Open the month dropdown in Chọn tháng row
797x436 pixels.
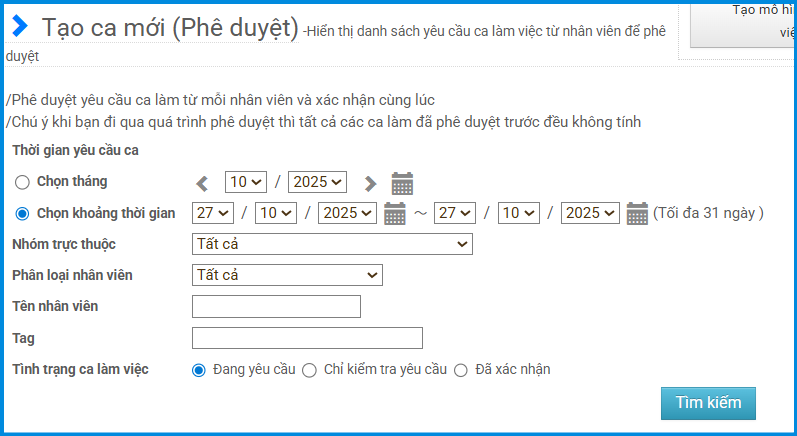click(246, 182)
